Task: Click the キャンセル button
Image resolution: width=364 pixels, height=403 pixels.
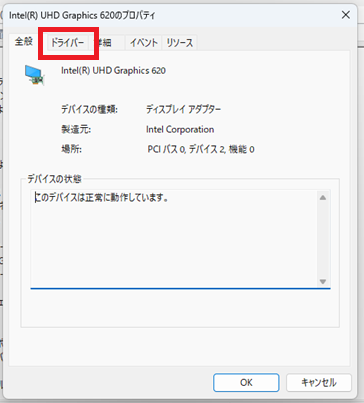Action: [x=319, y=382]
